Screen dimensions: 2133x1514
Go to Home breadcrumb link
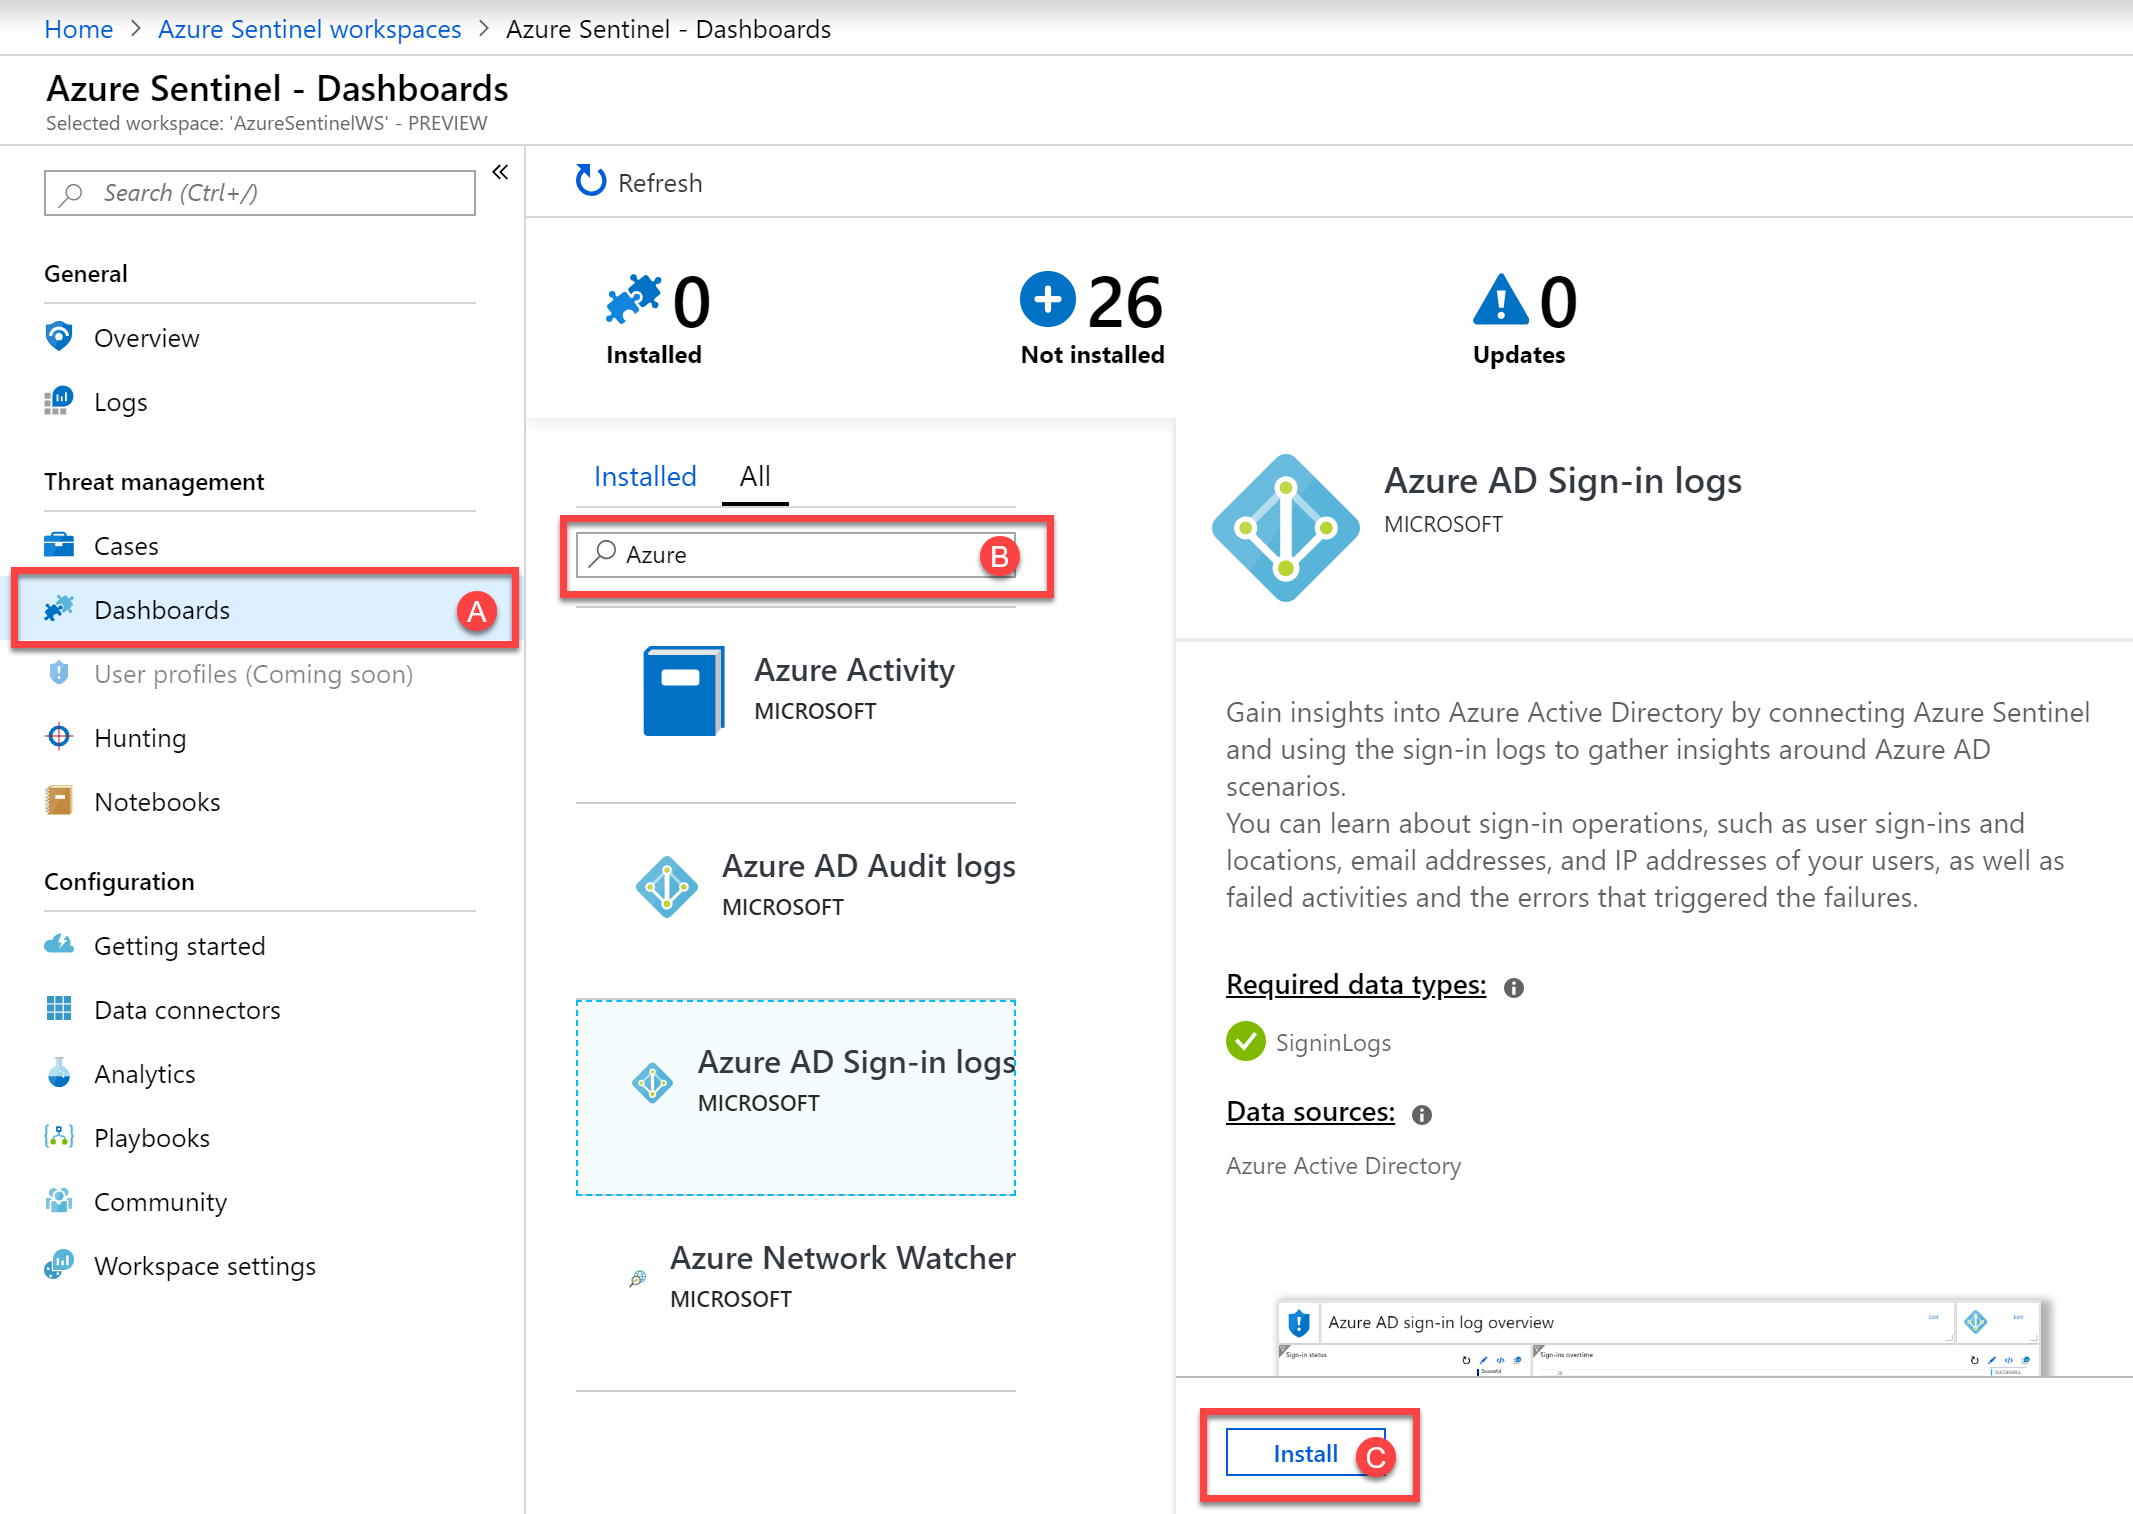point(79,29)
